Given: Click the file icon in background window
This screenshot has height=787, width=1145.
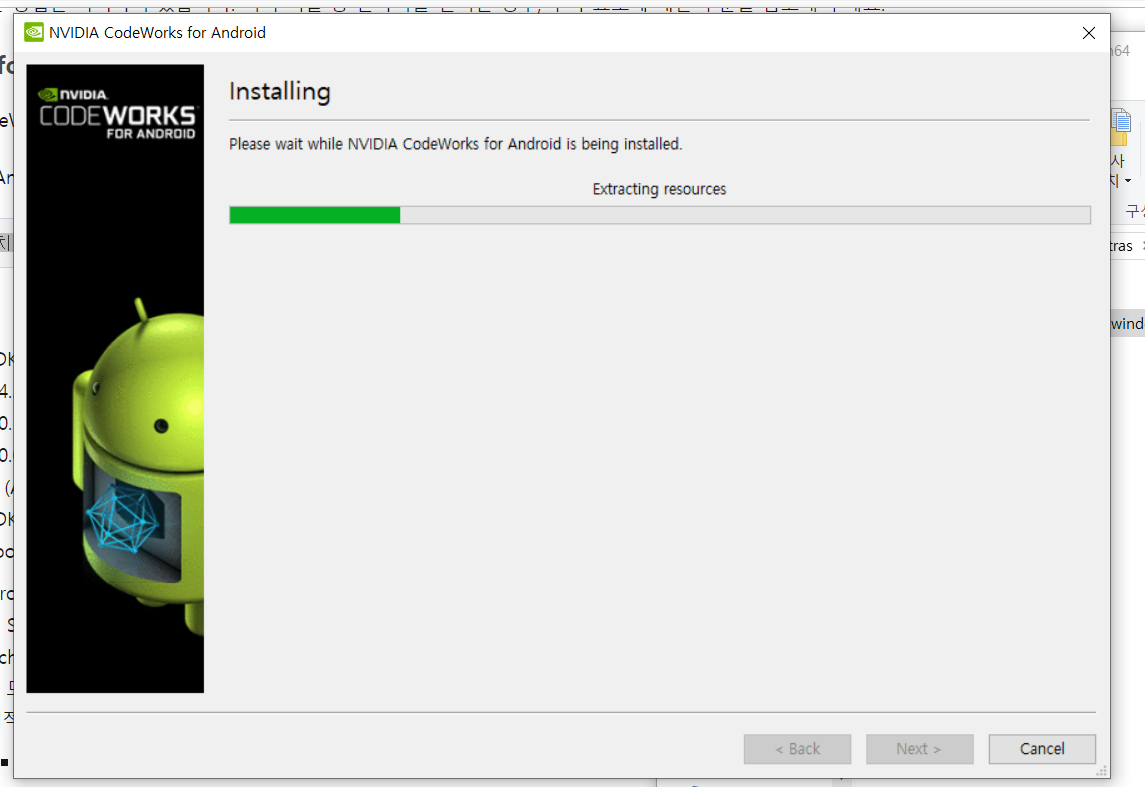Looking at the screenshot, I should 1121,127.
